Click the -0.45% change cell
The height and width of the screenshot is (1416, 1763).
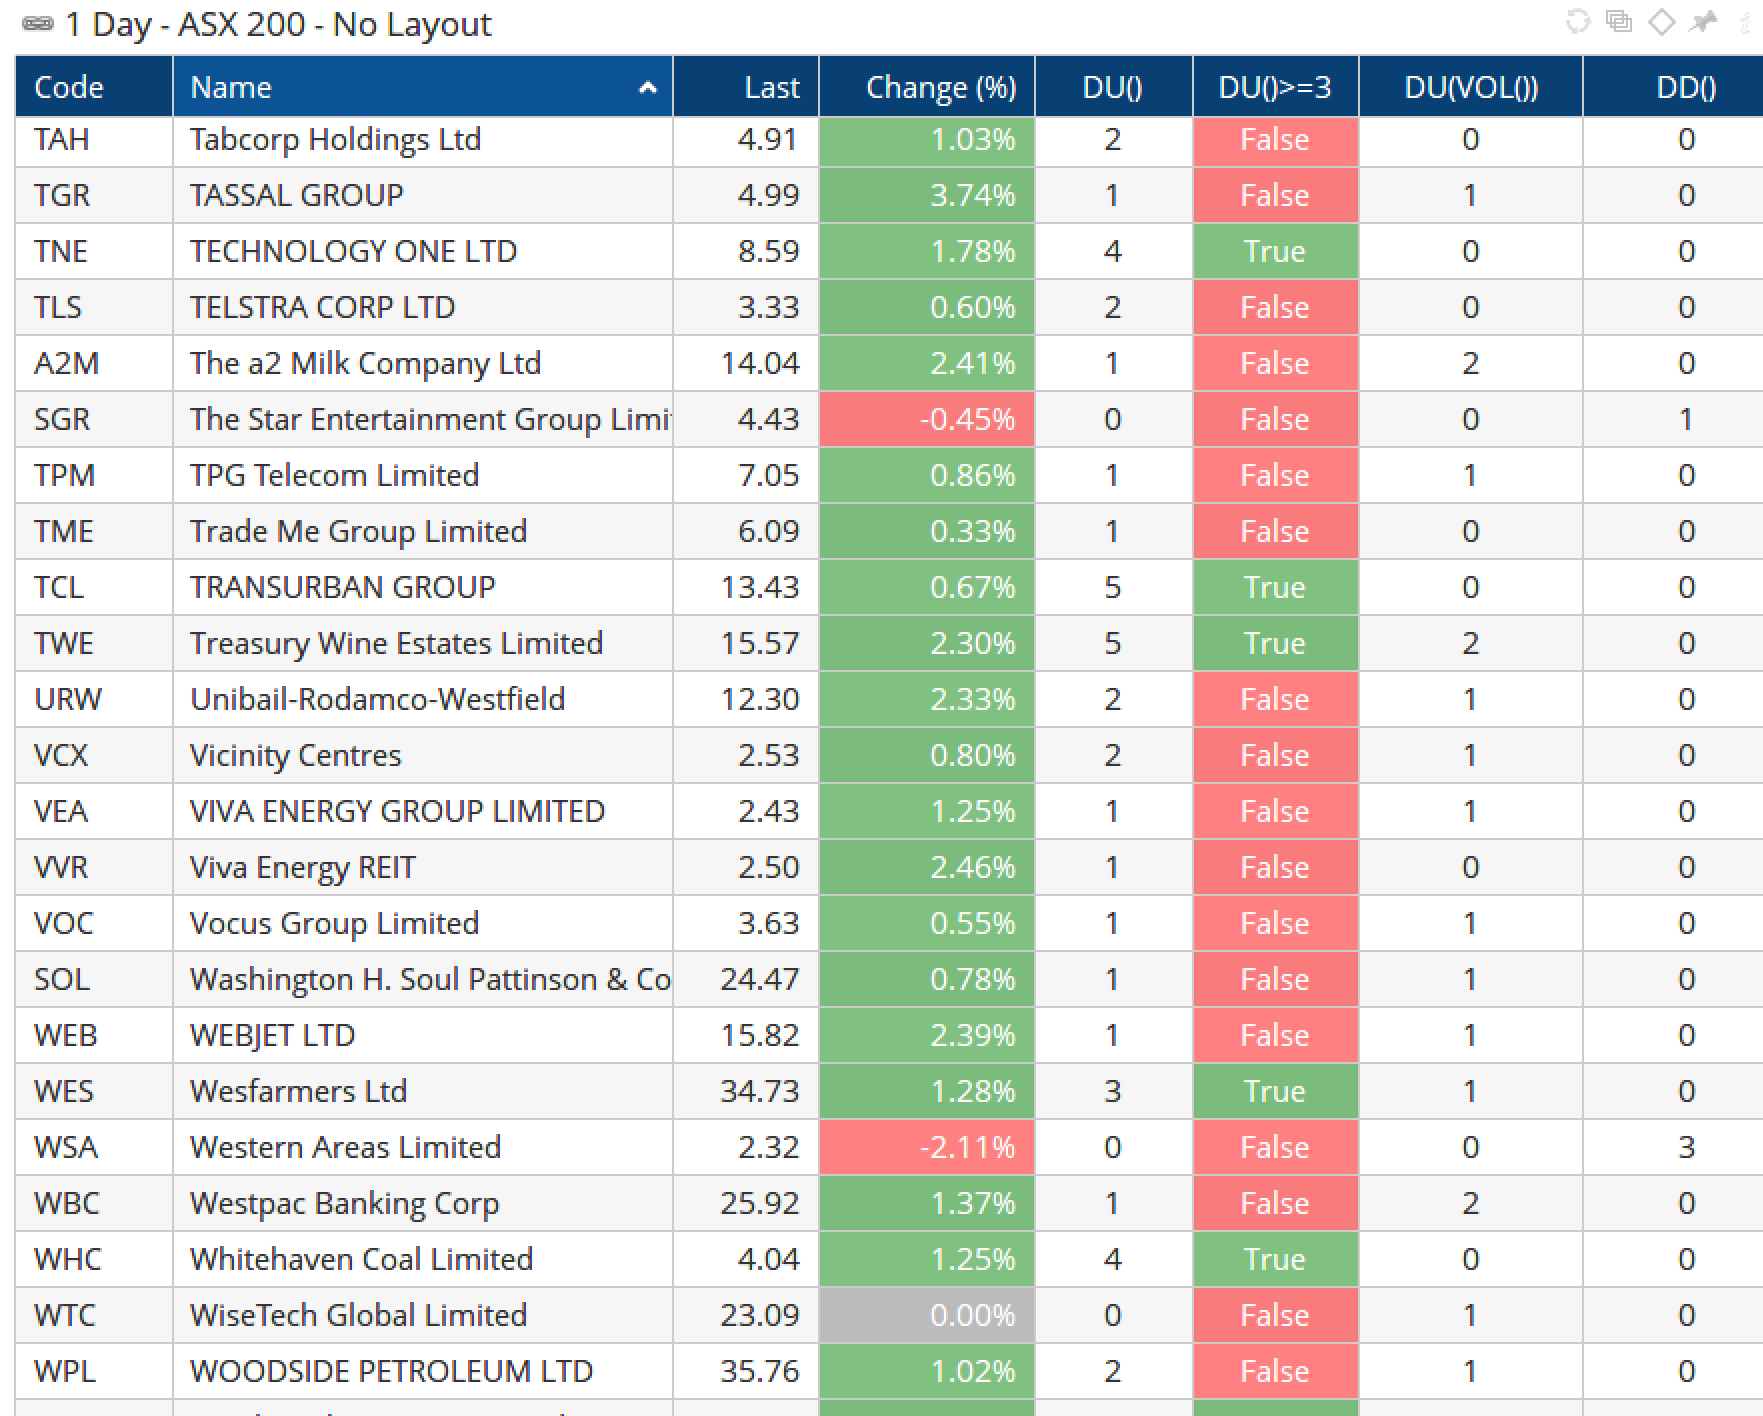point(927,419)
